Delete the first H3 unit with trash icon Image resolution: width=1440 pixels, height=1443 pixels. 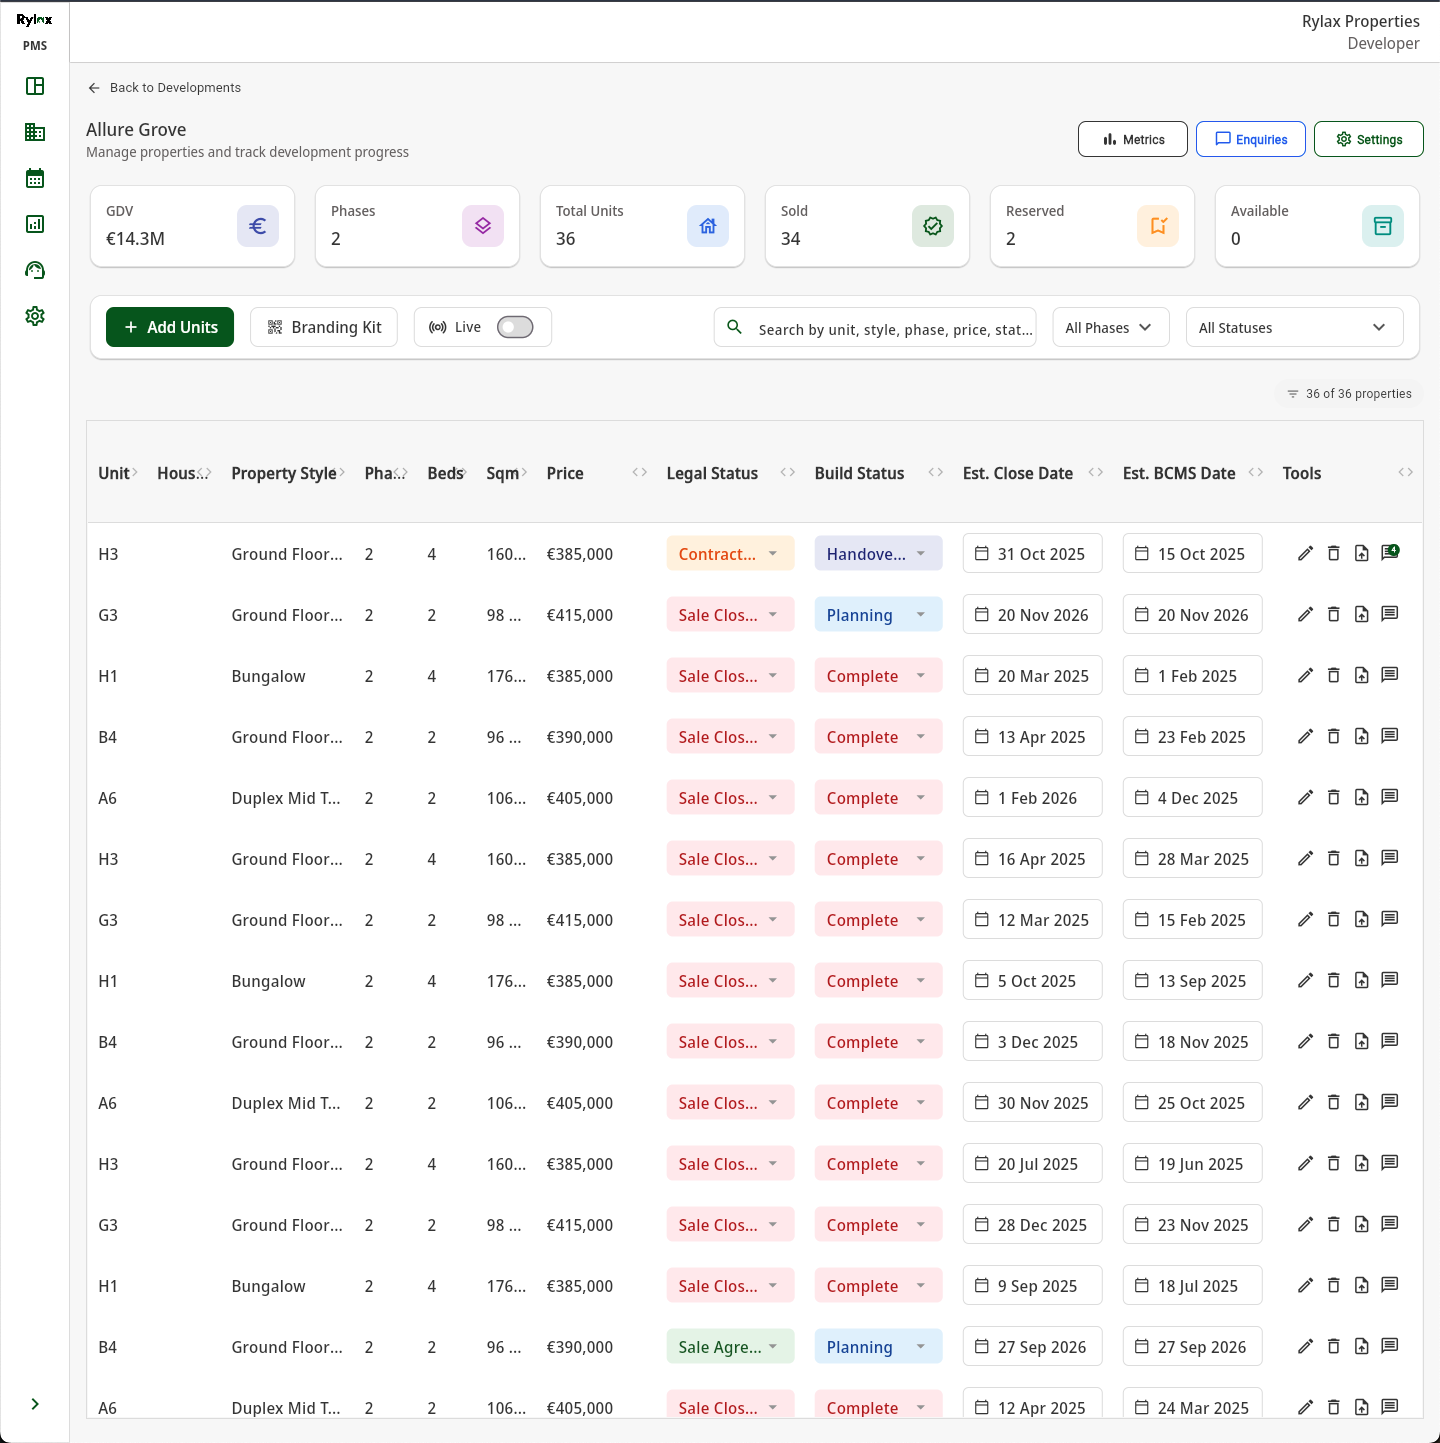click(1333, 554)
